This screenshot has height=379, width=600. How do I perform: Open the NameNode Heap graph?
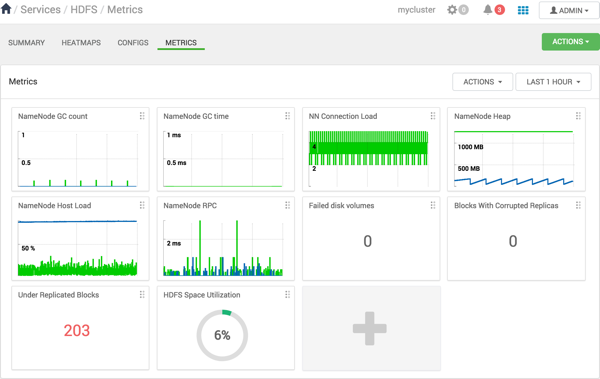click(514, 159)
